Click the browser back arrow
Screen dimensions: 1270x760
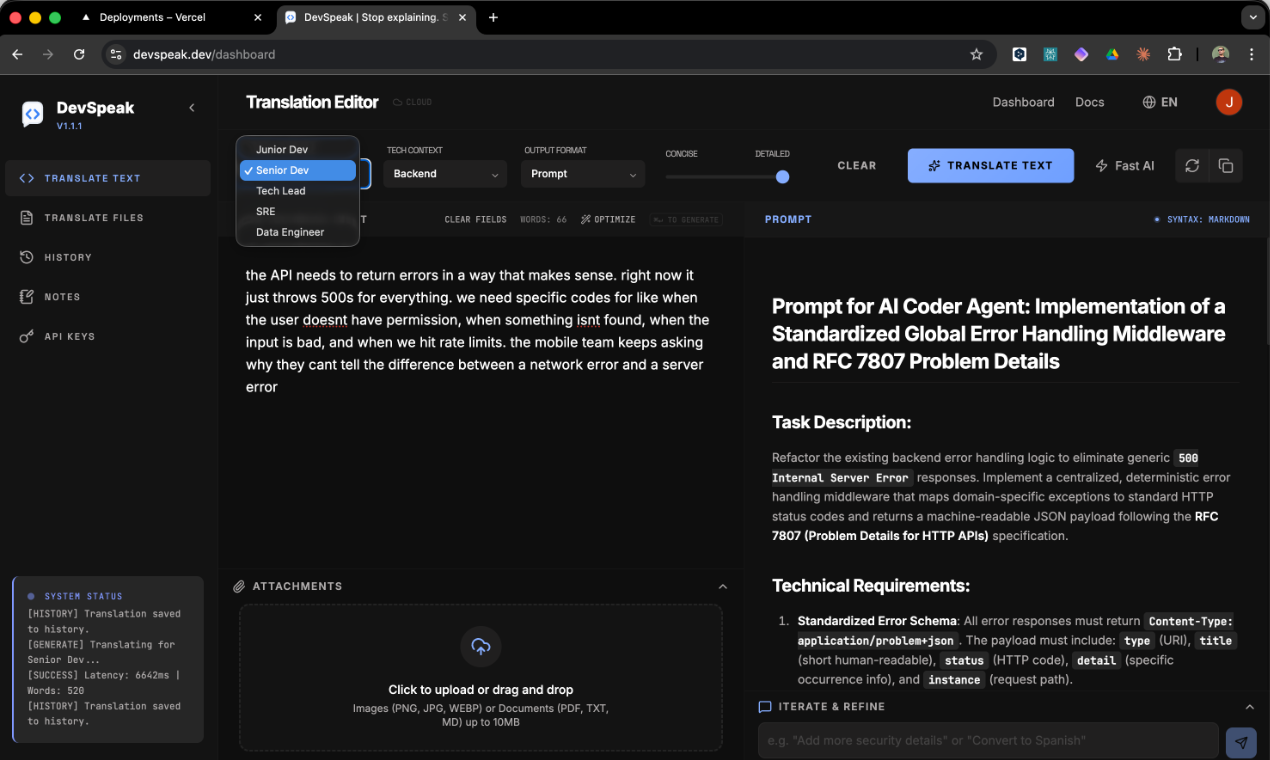click(18, 54)
